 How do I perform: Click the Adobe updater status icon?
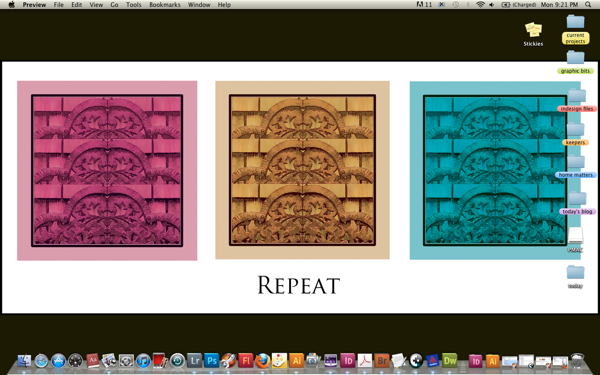424,5
